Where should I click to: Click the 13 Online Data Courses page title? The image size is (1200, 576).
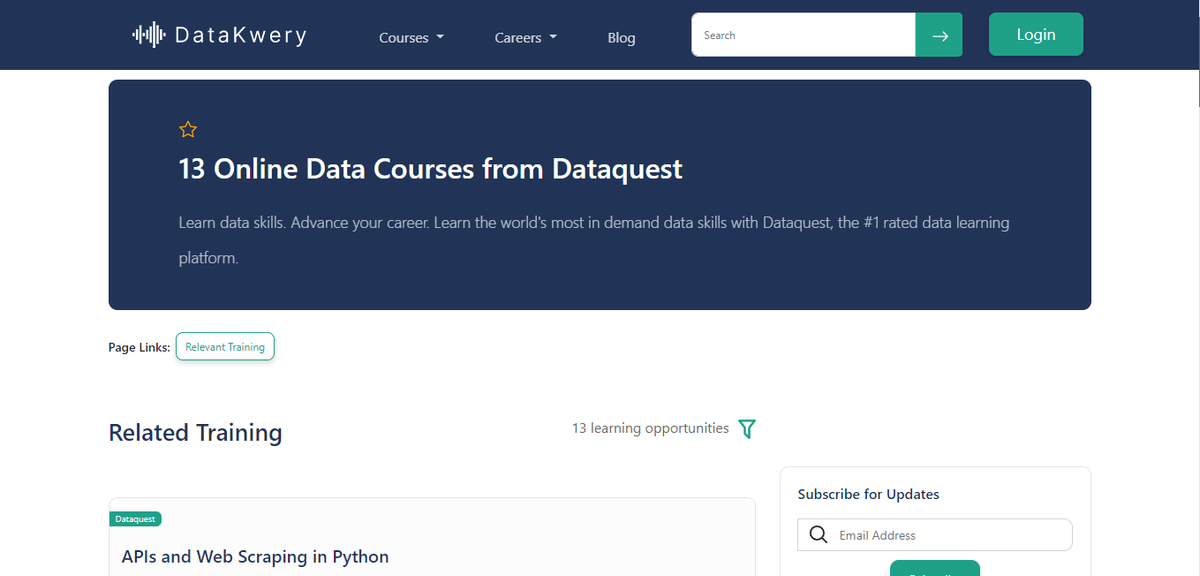point(430,169)
